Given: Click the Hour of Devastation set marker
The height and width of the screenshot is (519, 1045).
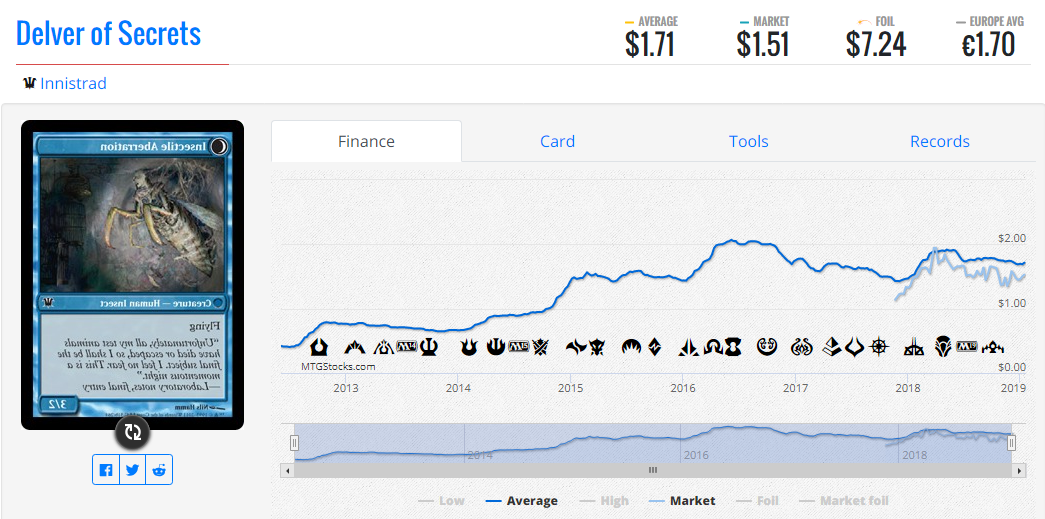Looking at the screenshot, I should 854,347.
